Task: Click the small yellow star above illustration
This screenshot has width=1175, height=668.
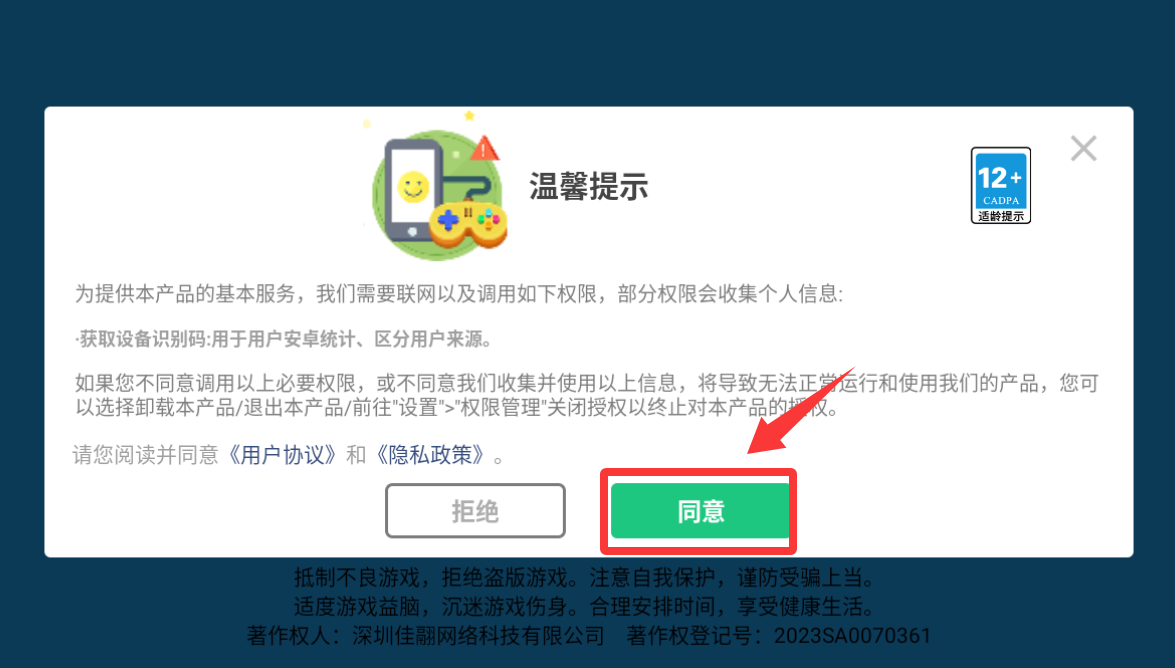Action: click(x=469, y=115)
